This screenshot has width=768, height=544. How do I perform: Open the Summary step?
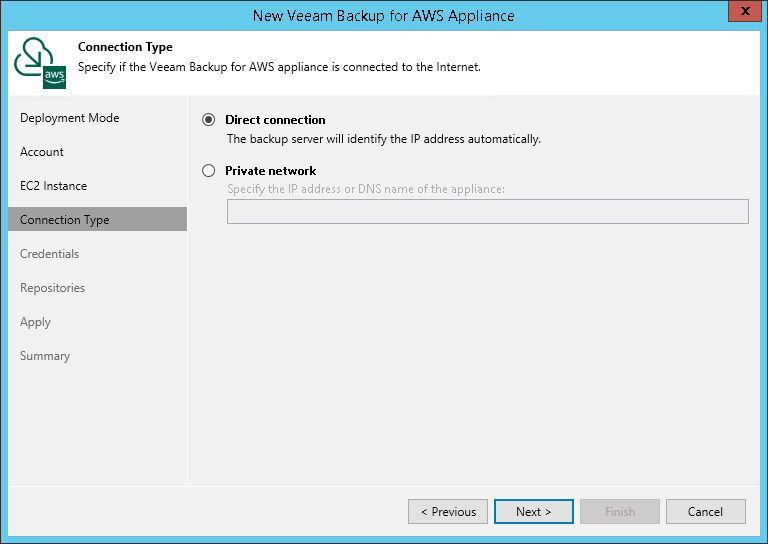pos(45,356)
